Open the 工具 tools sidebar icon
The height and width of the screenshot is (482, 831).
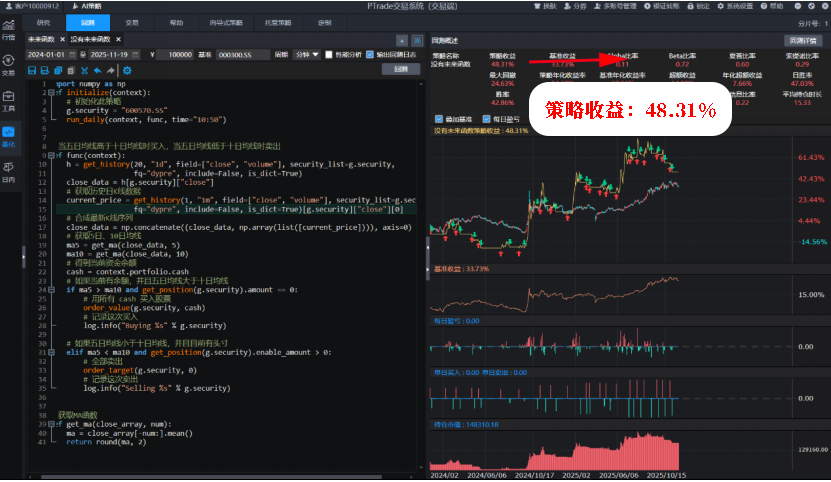[x=9, y=100]
